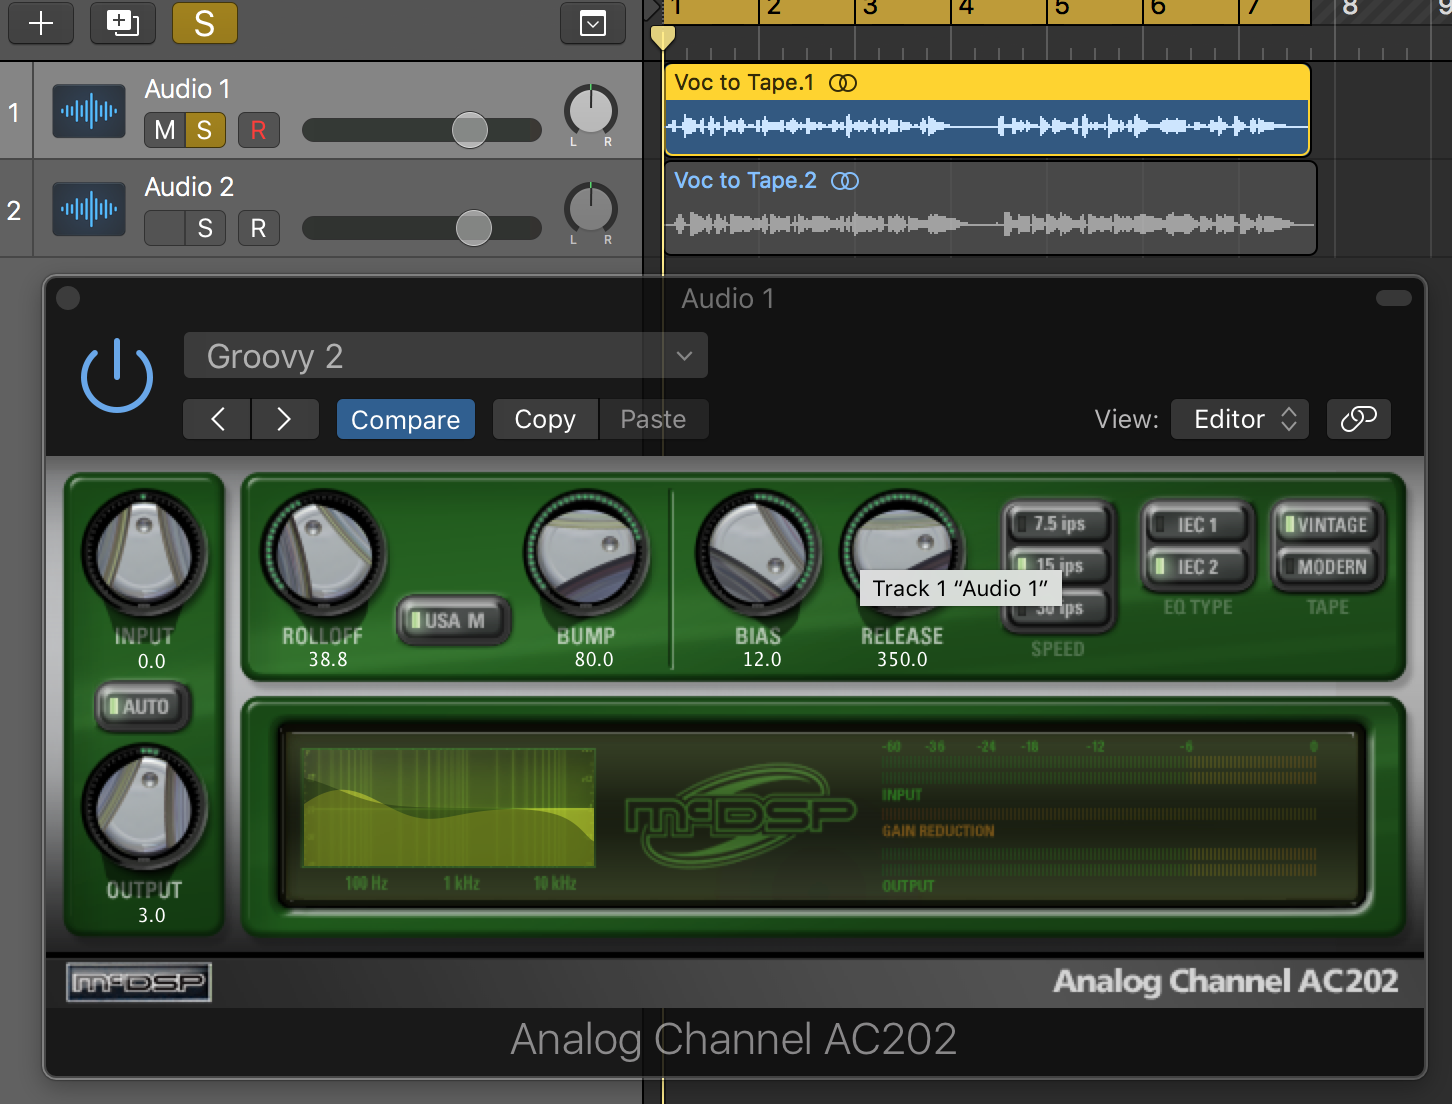Add a new track with plus button
The image size is (1452, 1104).
[41, 23]
